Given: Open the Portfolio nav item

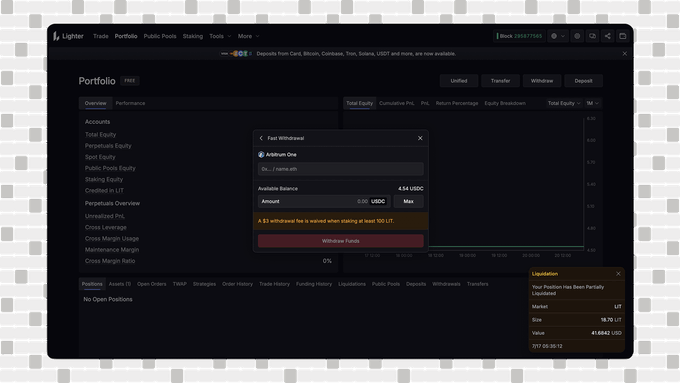Looking at the screenshot, I should tap(126, 36).
